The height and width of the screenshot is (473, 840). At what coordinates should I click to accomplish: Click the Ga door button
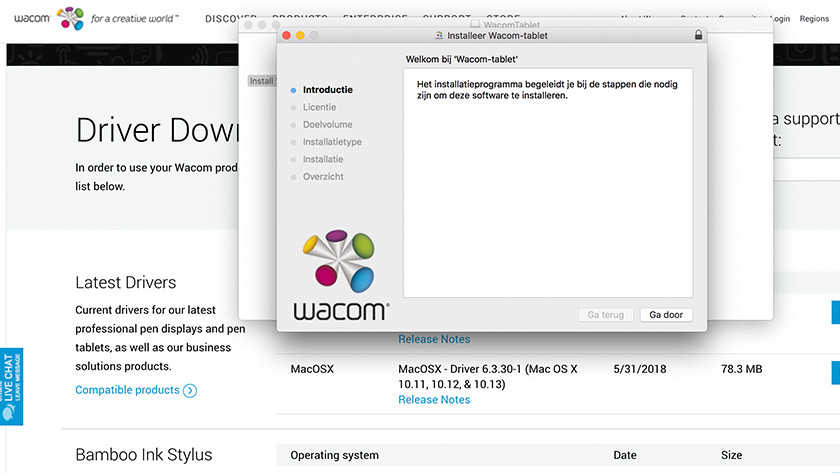tap(666, 315)
